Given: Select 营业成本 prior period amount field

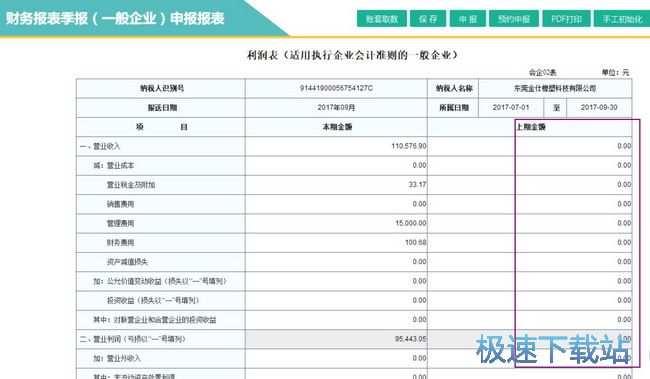Looking at the screenshot, I should [530, 165].
